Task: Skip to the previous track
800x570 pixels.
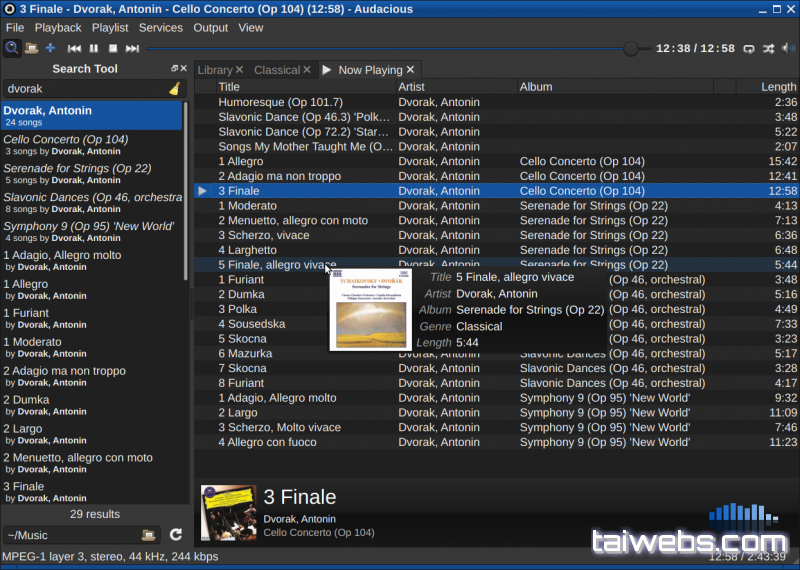Action: (74, 48)
